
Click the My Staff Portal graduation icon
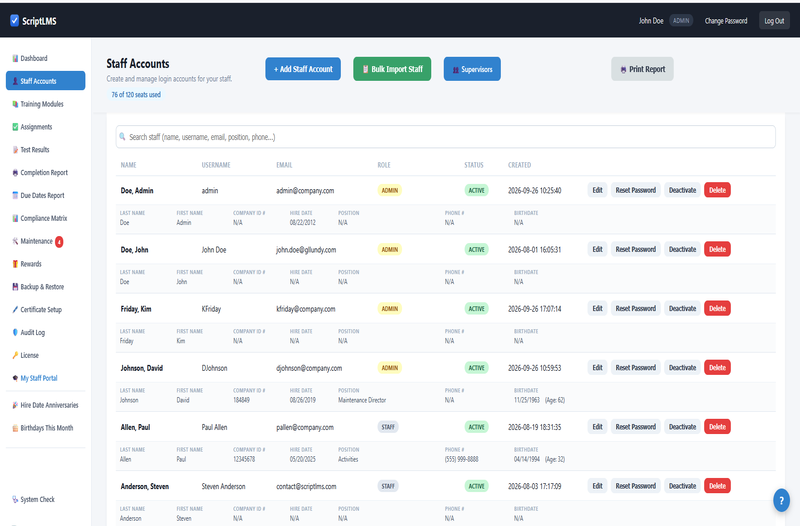(15, 378)
